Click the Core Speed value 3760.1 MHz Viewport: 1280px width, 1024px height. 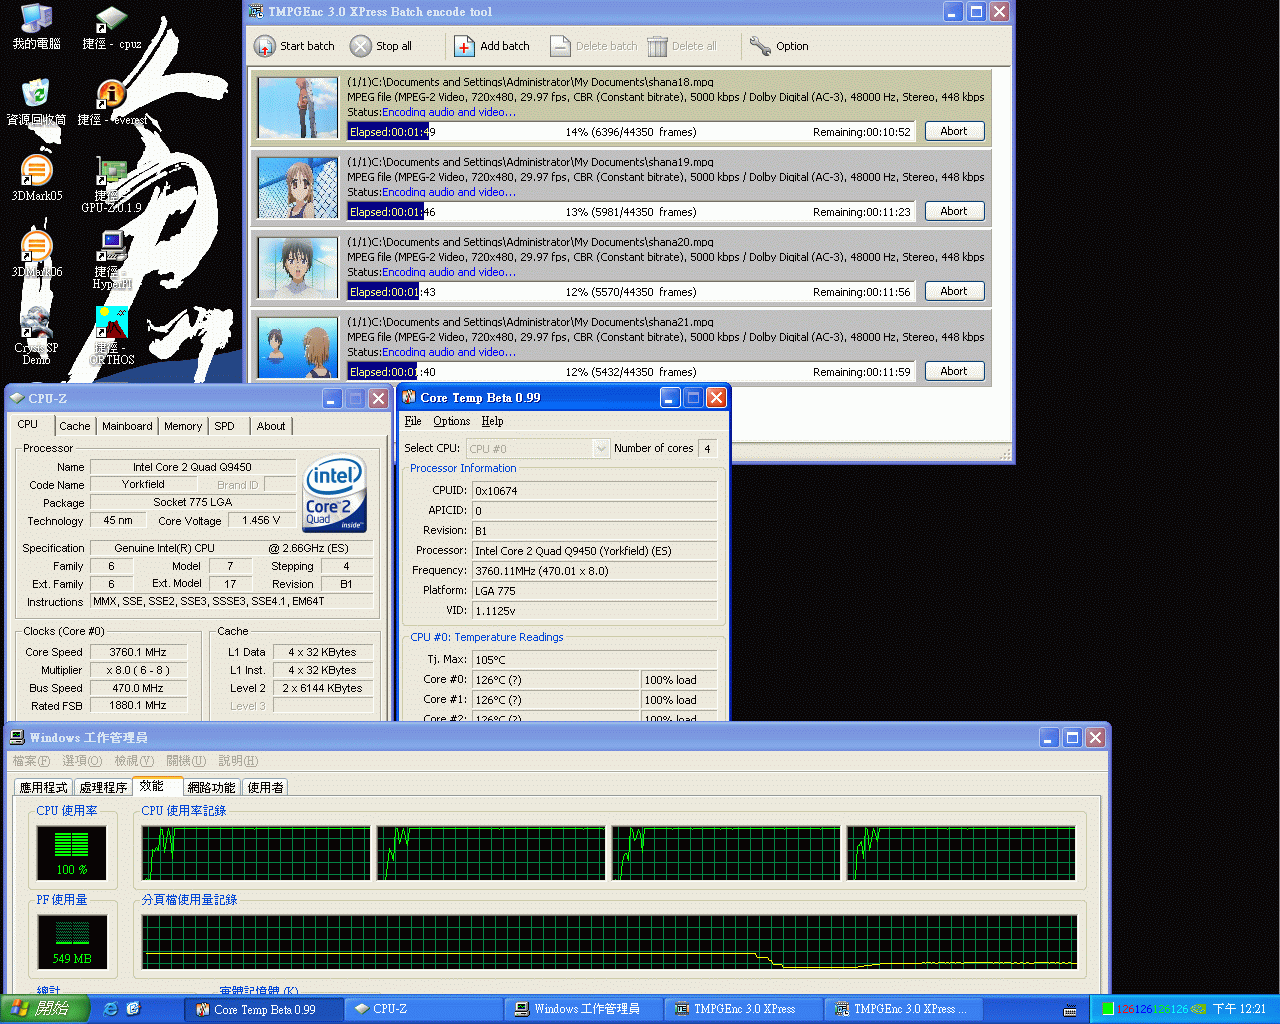138,652
